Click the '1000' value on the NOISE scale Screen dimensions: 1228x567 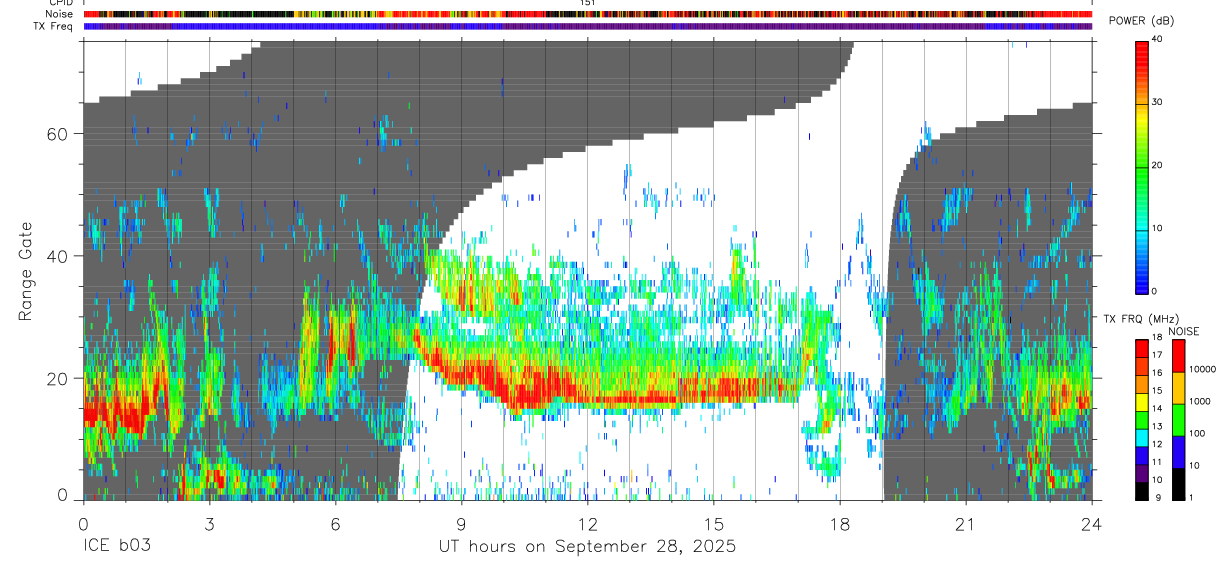[x=1200, y=402]
